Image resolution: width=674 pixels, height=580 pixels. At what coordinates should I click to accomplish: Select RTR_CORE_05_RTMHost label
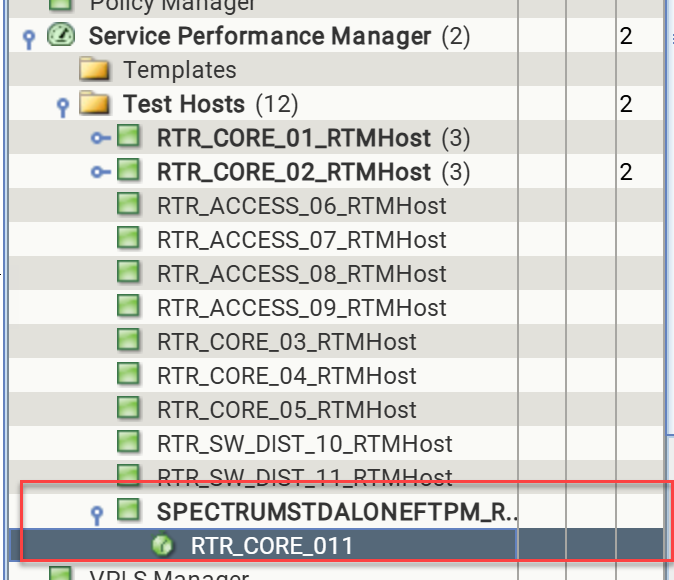[x=287, y=410]
